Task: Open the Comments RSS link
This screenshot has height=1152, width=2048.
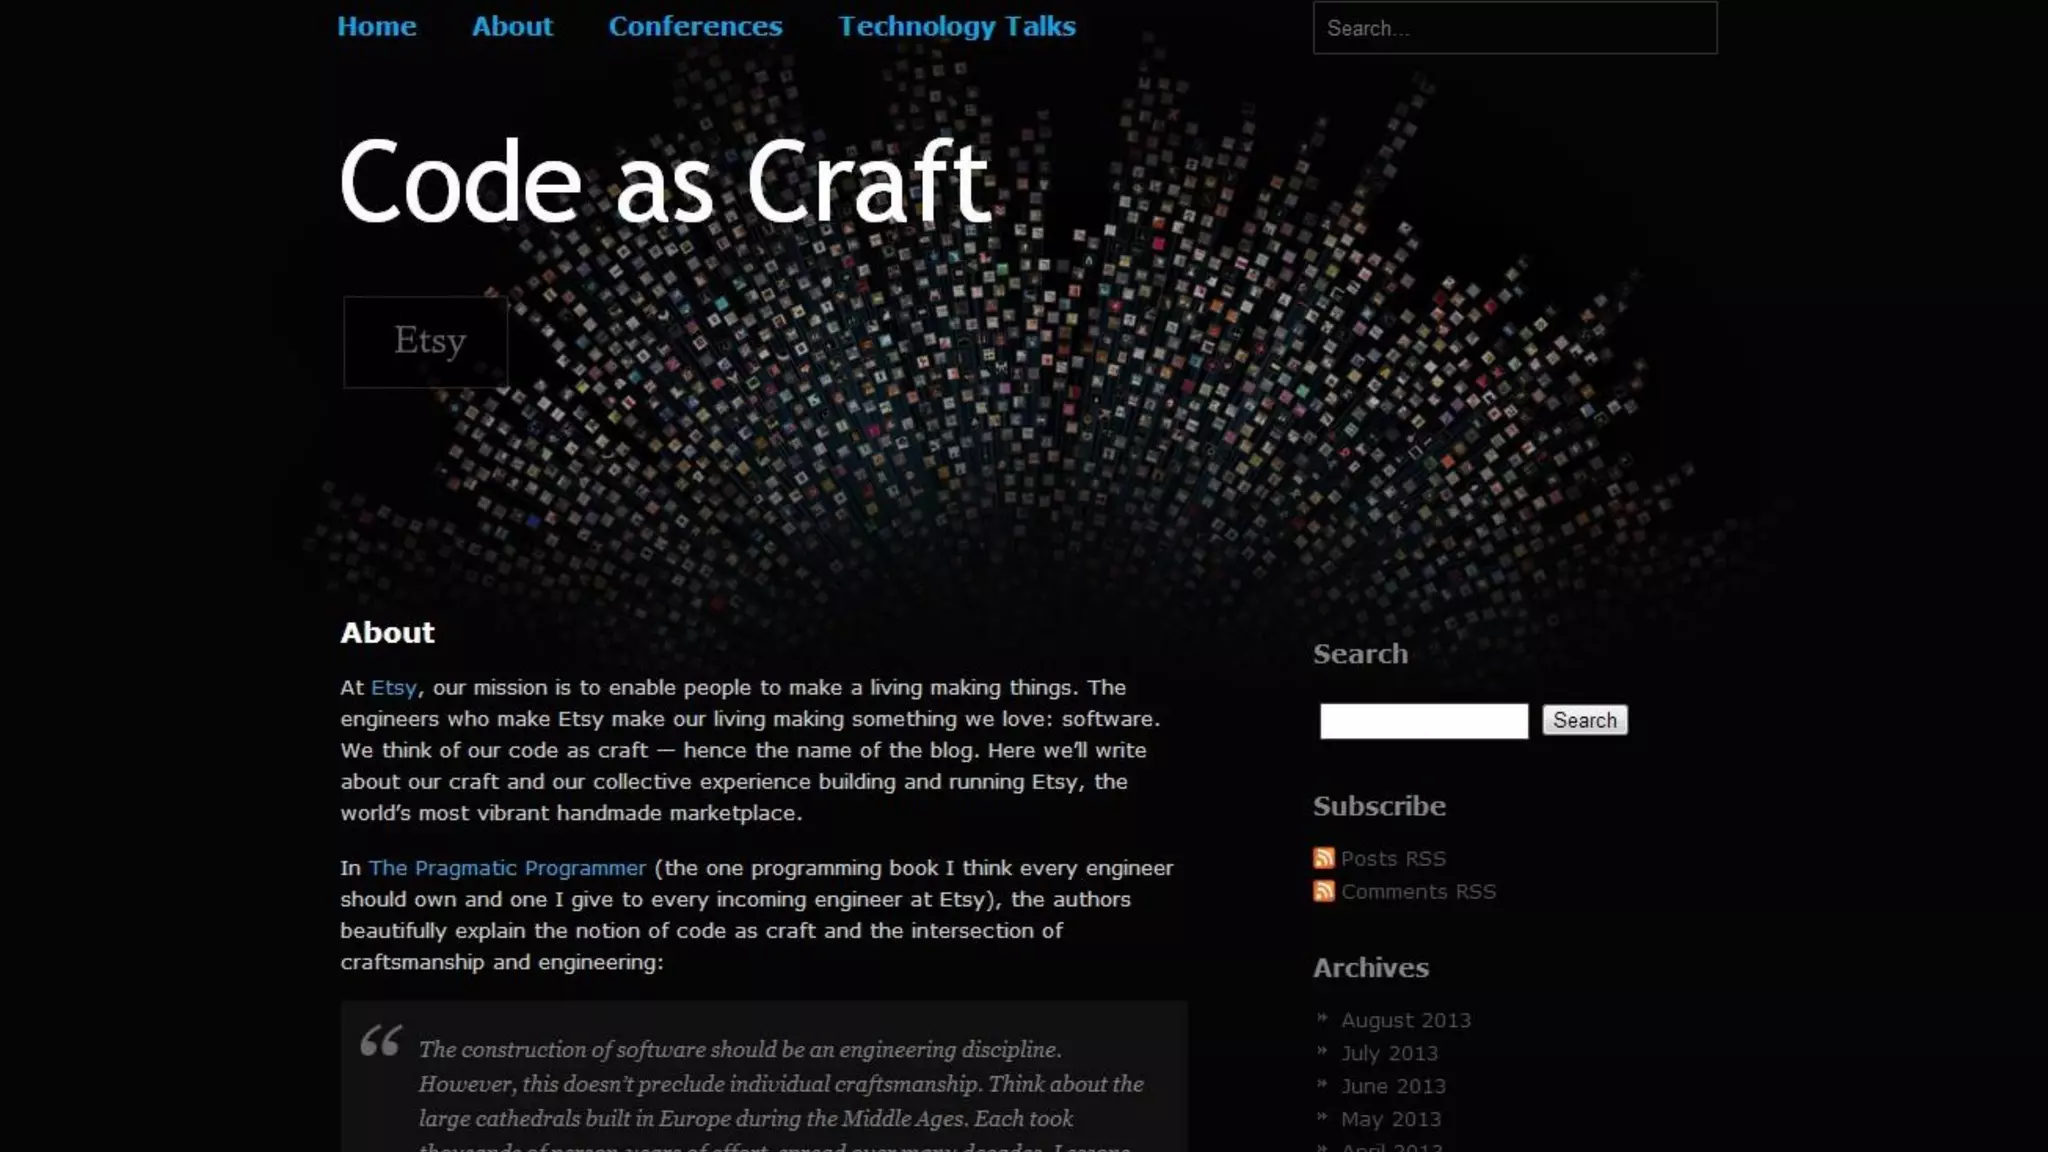Action: 1418,892
